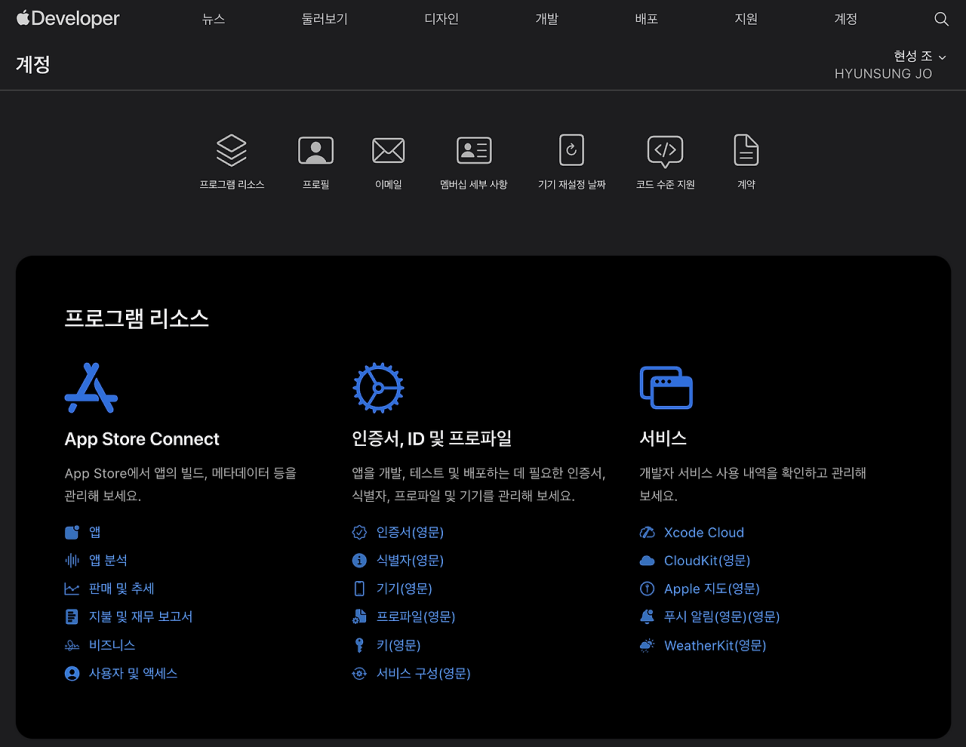
Task: Open the WeatherKit(영문) link
Action: point(715,645)
